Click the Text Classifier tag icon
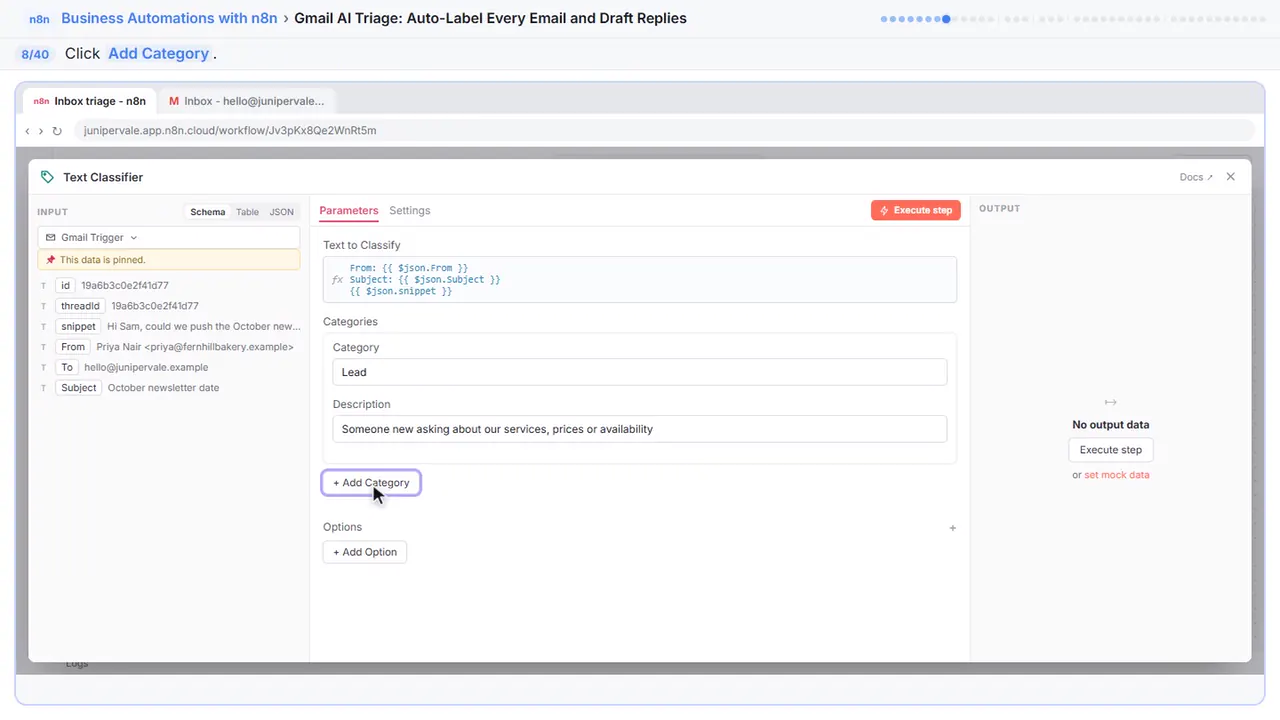Image resolution: width=1280 pixels, height=720 pixels. [x=47, y=177]
